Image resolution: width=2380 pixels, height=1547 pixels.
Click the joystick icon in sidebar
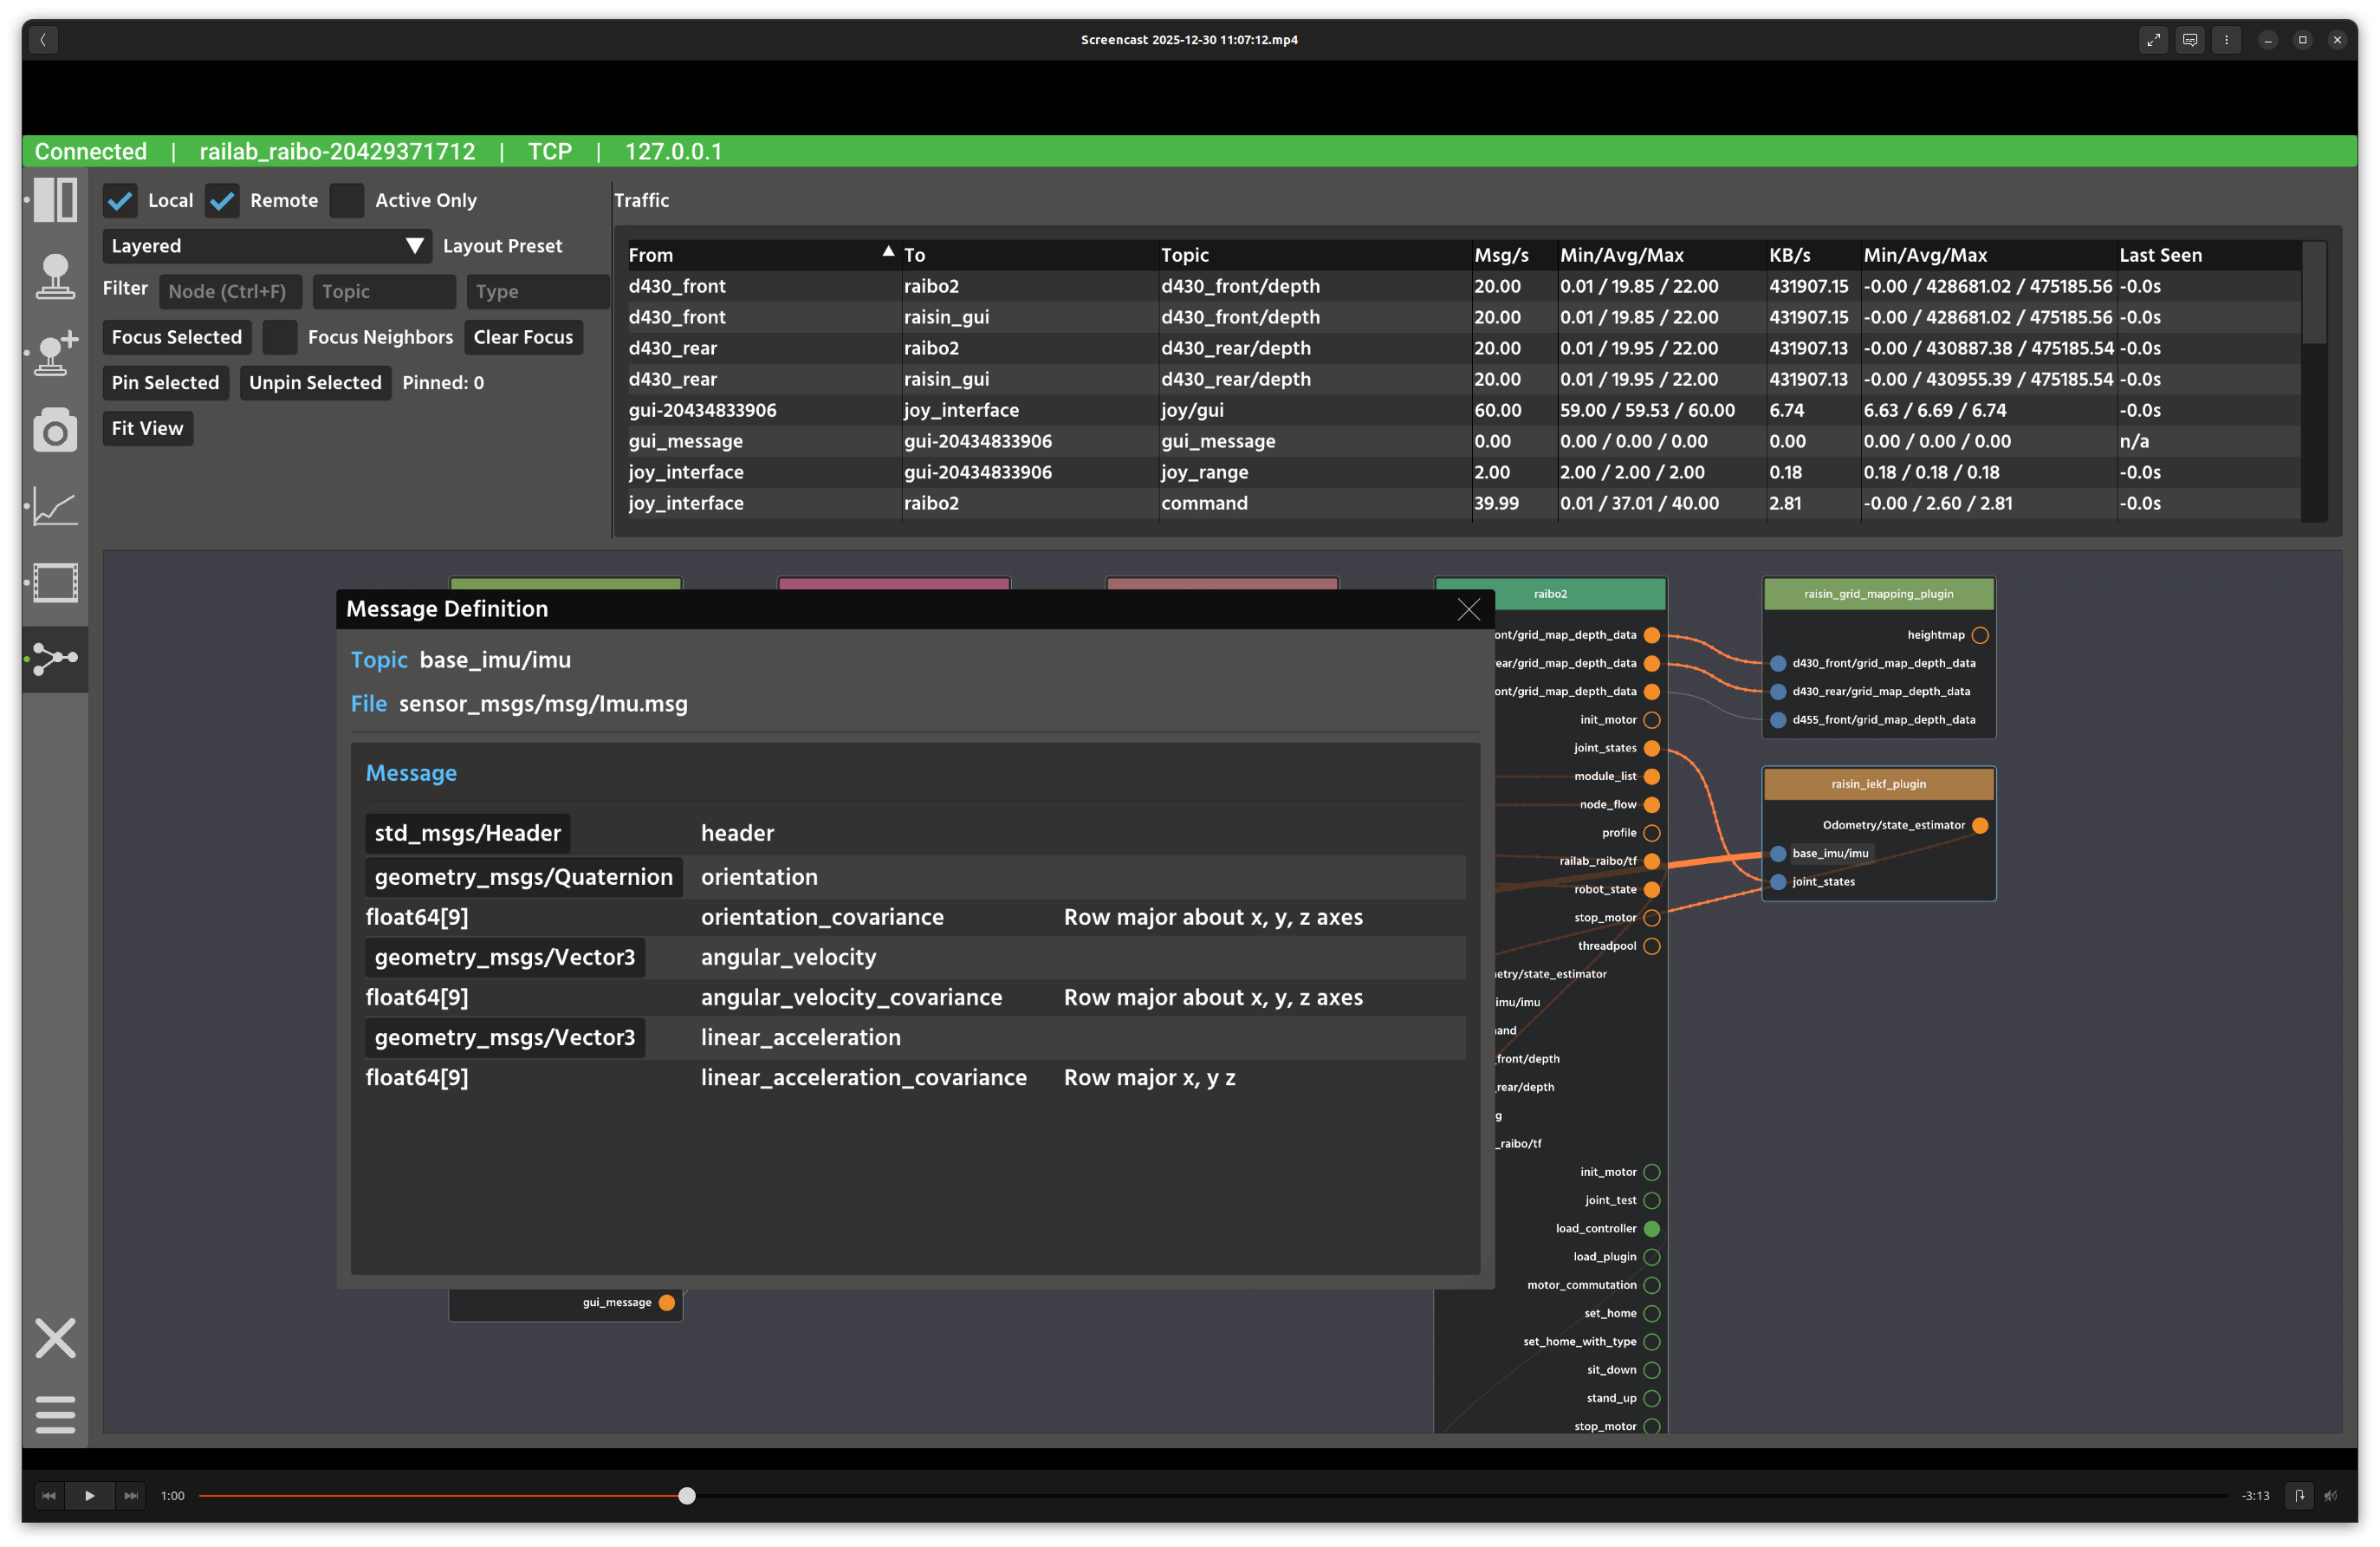coord(55,276)
